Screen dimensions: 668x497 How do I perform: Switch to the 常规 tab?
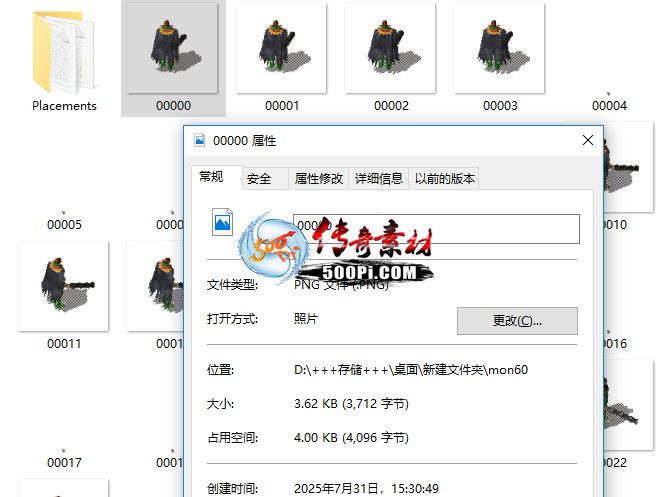(216, 177)
